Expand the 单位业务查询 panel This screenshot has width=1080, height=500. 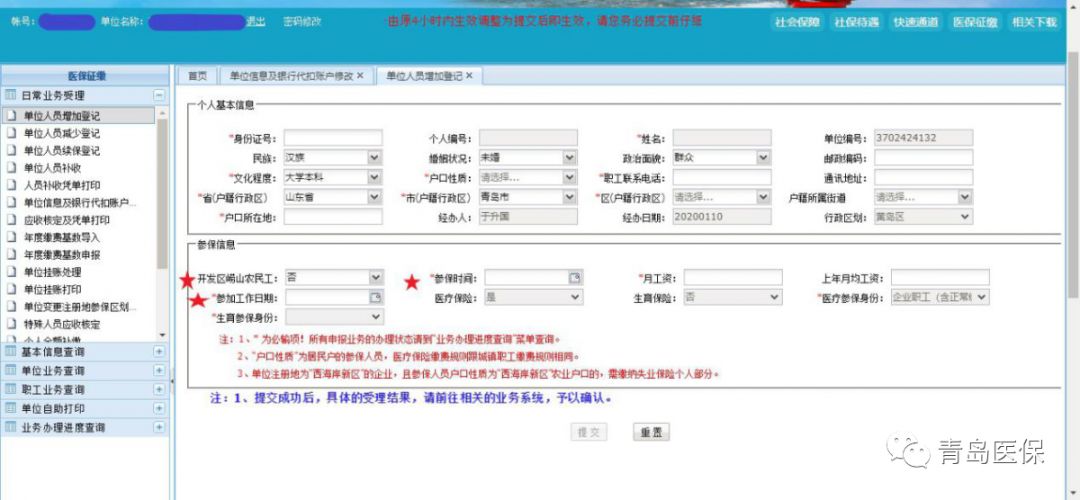pyautogui.click(x=158, y=371)
